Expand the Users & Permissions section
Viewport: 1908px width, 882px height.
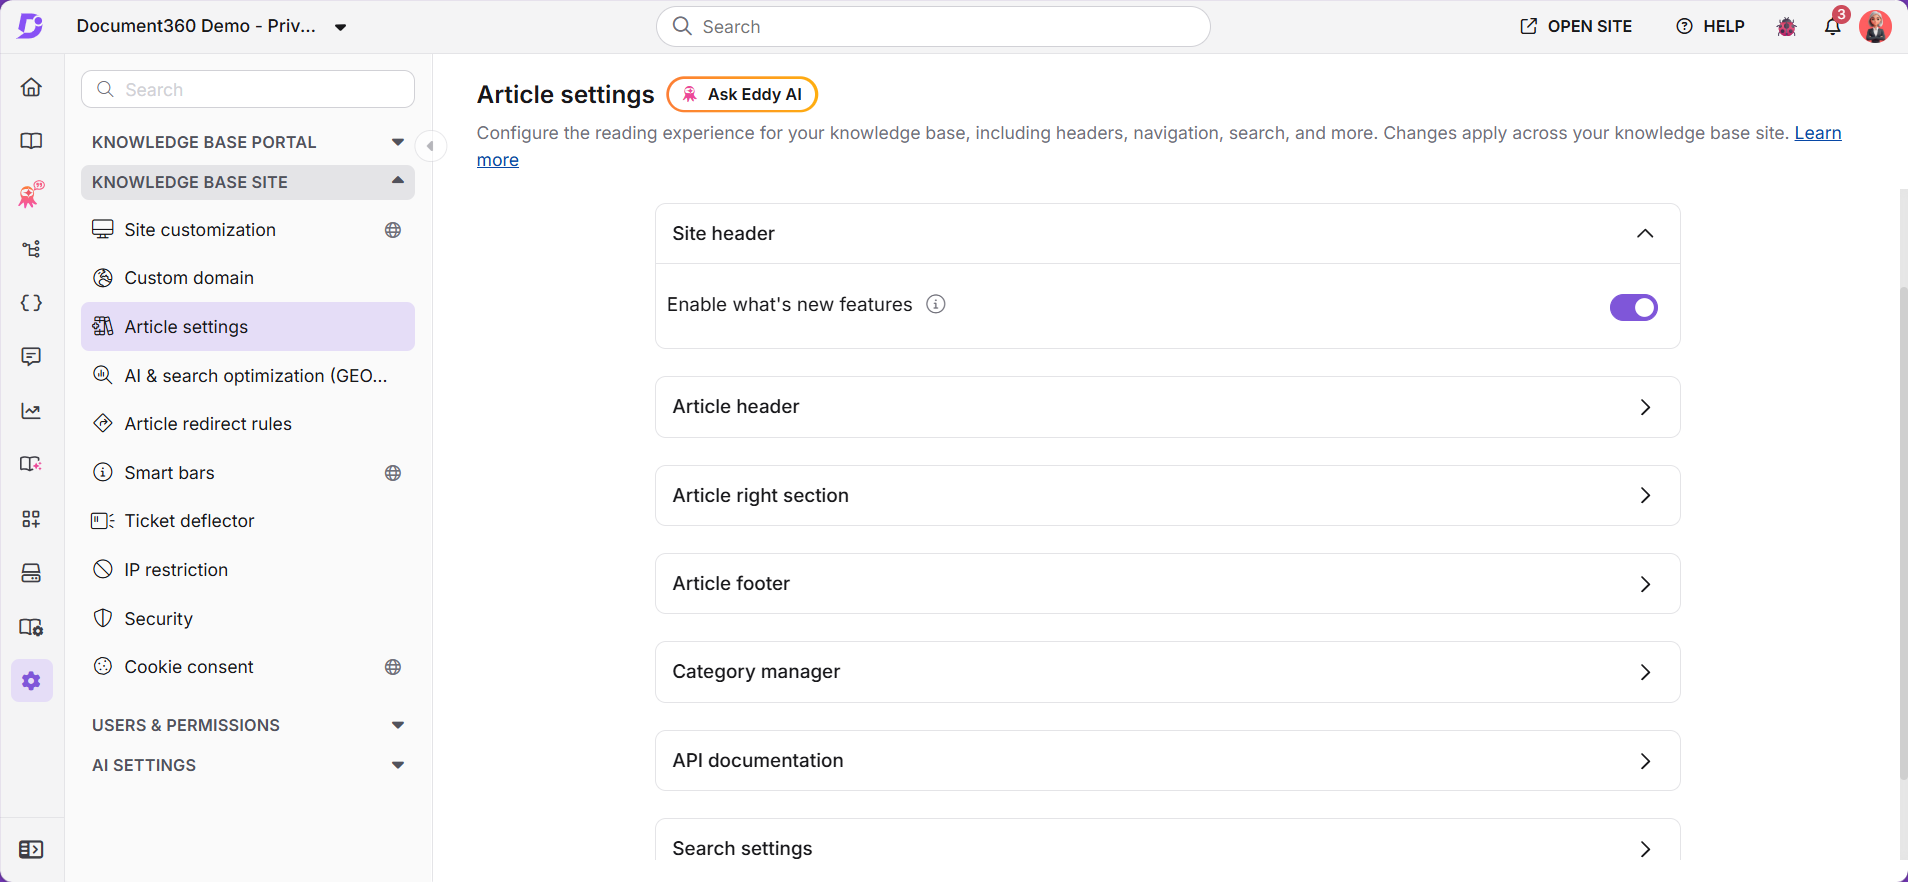248,725
